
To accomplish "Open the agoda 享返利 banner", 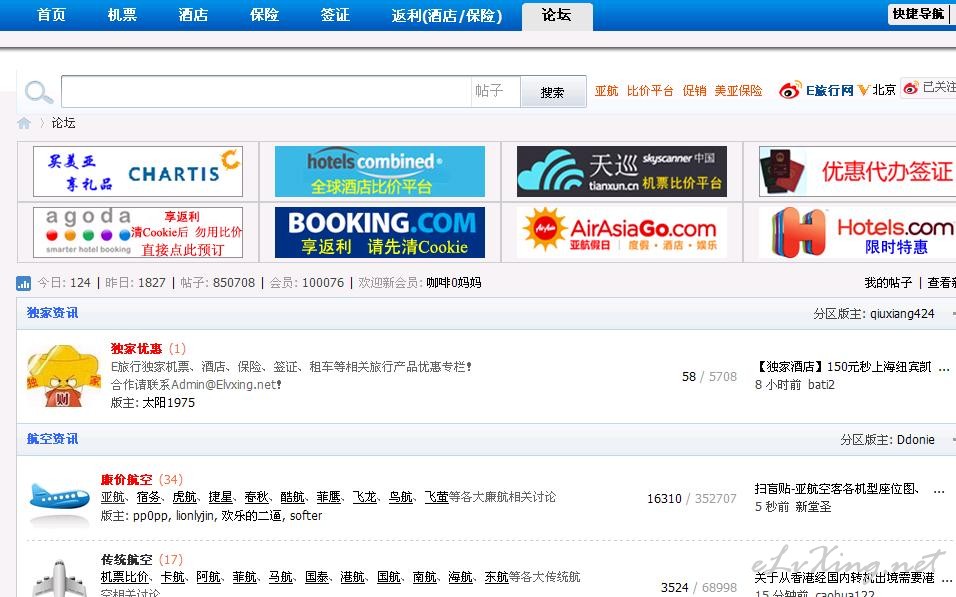I will pyautogui.click(x=138, y=232).
